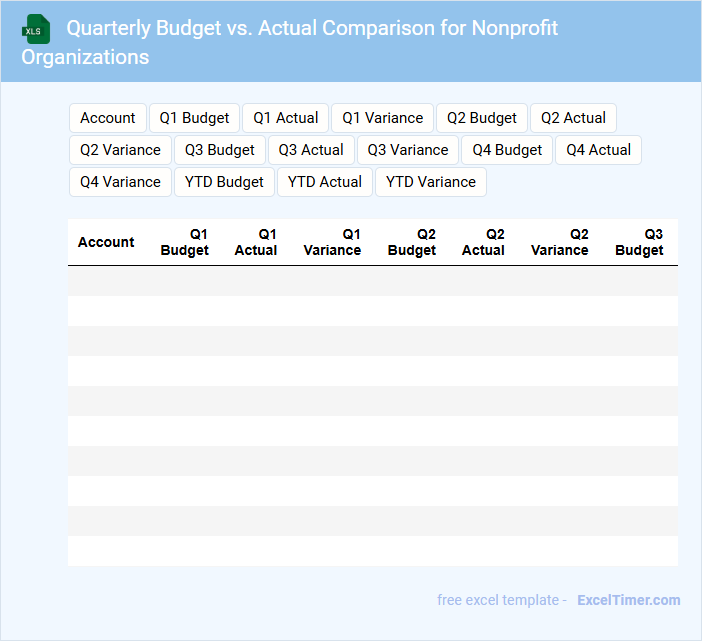The width and height of the screenshot is (702, 641).
Task: Select the Q3 Budget table column header
Action: (639, 242)
